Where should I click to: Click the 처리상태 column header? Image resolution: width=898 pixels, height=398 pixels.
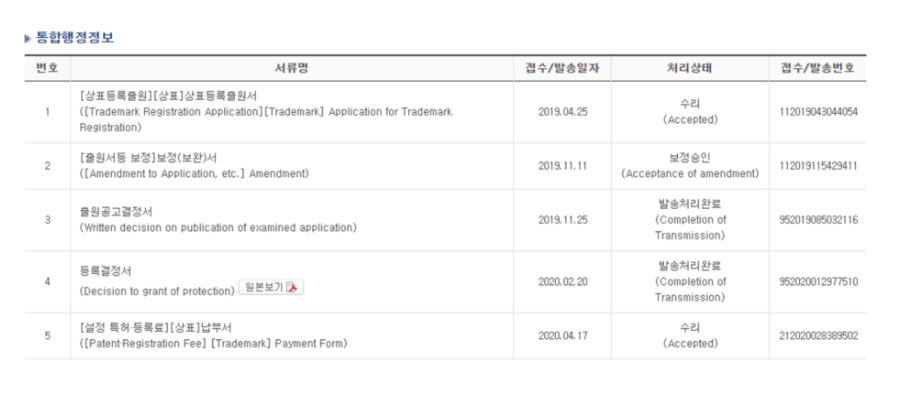[x=690, y=69]
